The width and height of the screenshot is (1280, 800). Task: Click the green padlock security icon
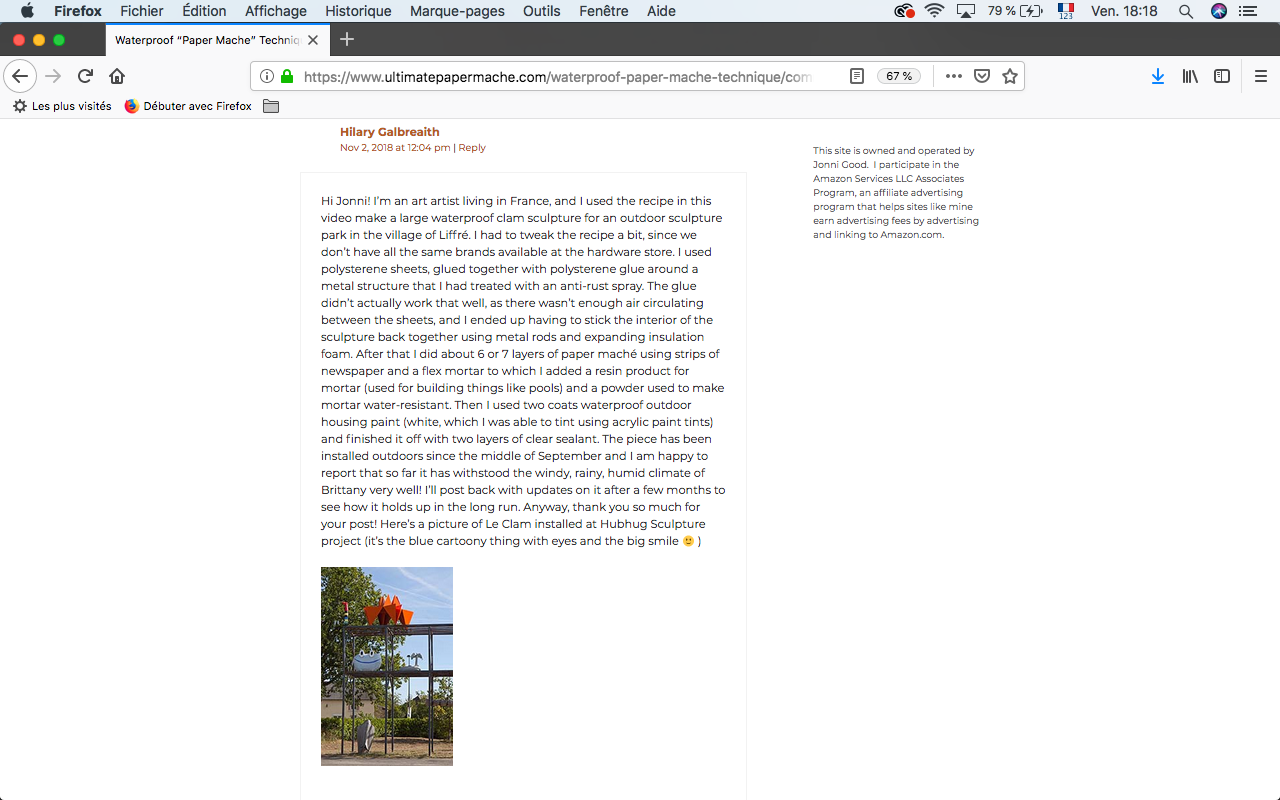[287, 76]
